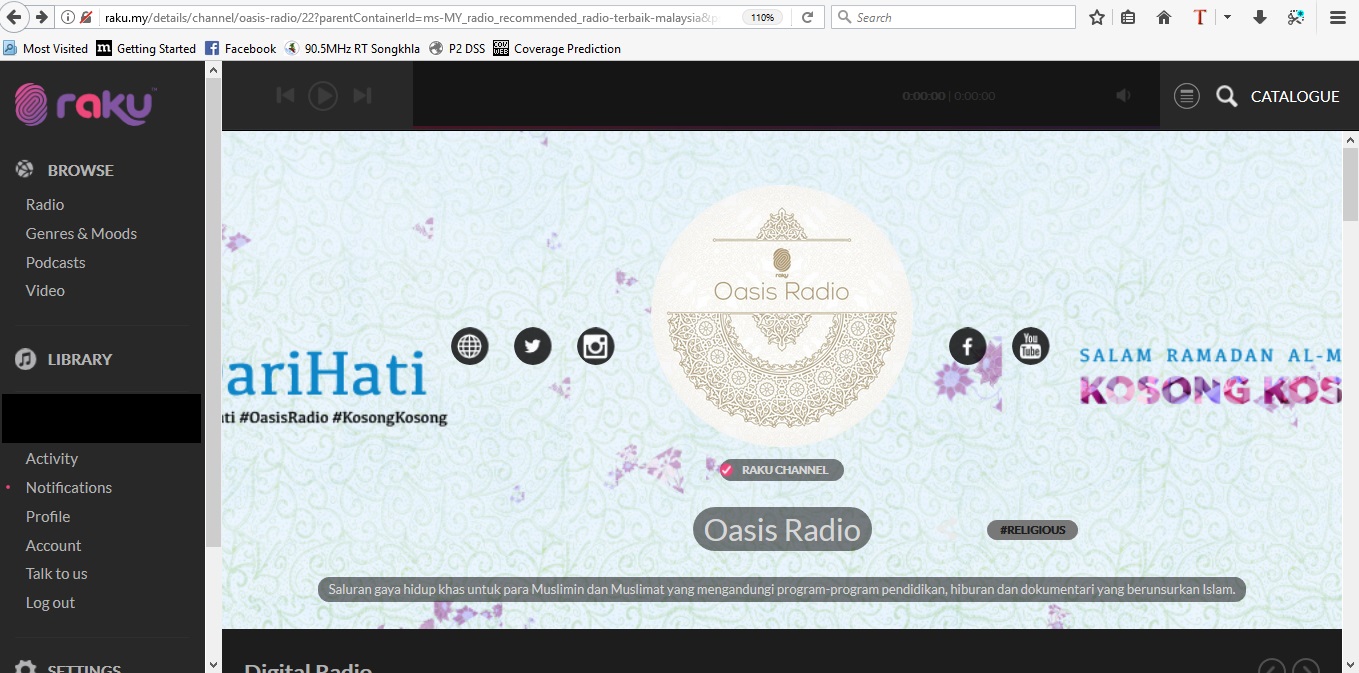The height and width of the screenshot is (673, 1359).
Task: Go back with the browser back arrow
Action: (x=14, y=17)
